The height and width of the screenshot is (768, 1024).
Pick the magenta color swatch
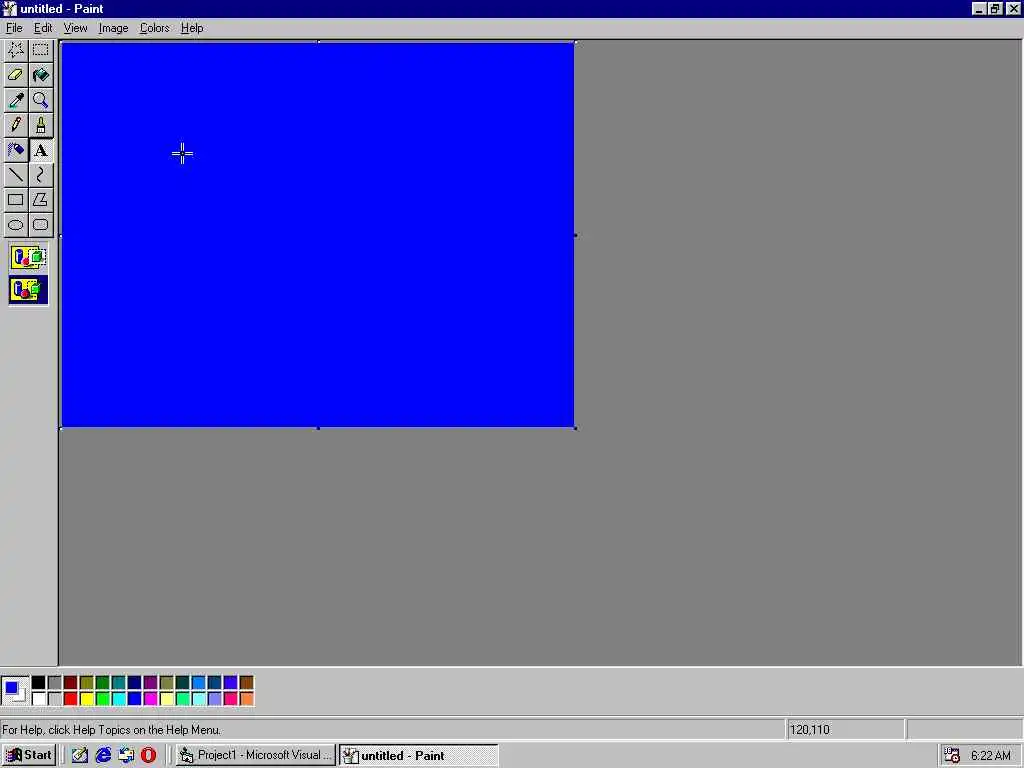point(150,699)
